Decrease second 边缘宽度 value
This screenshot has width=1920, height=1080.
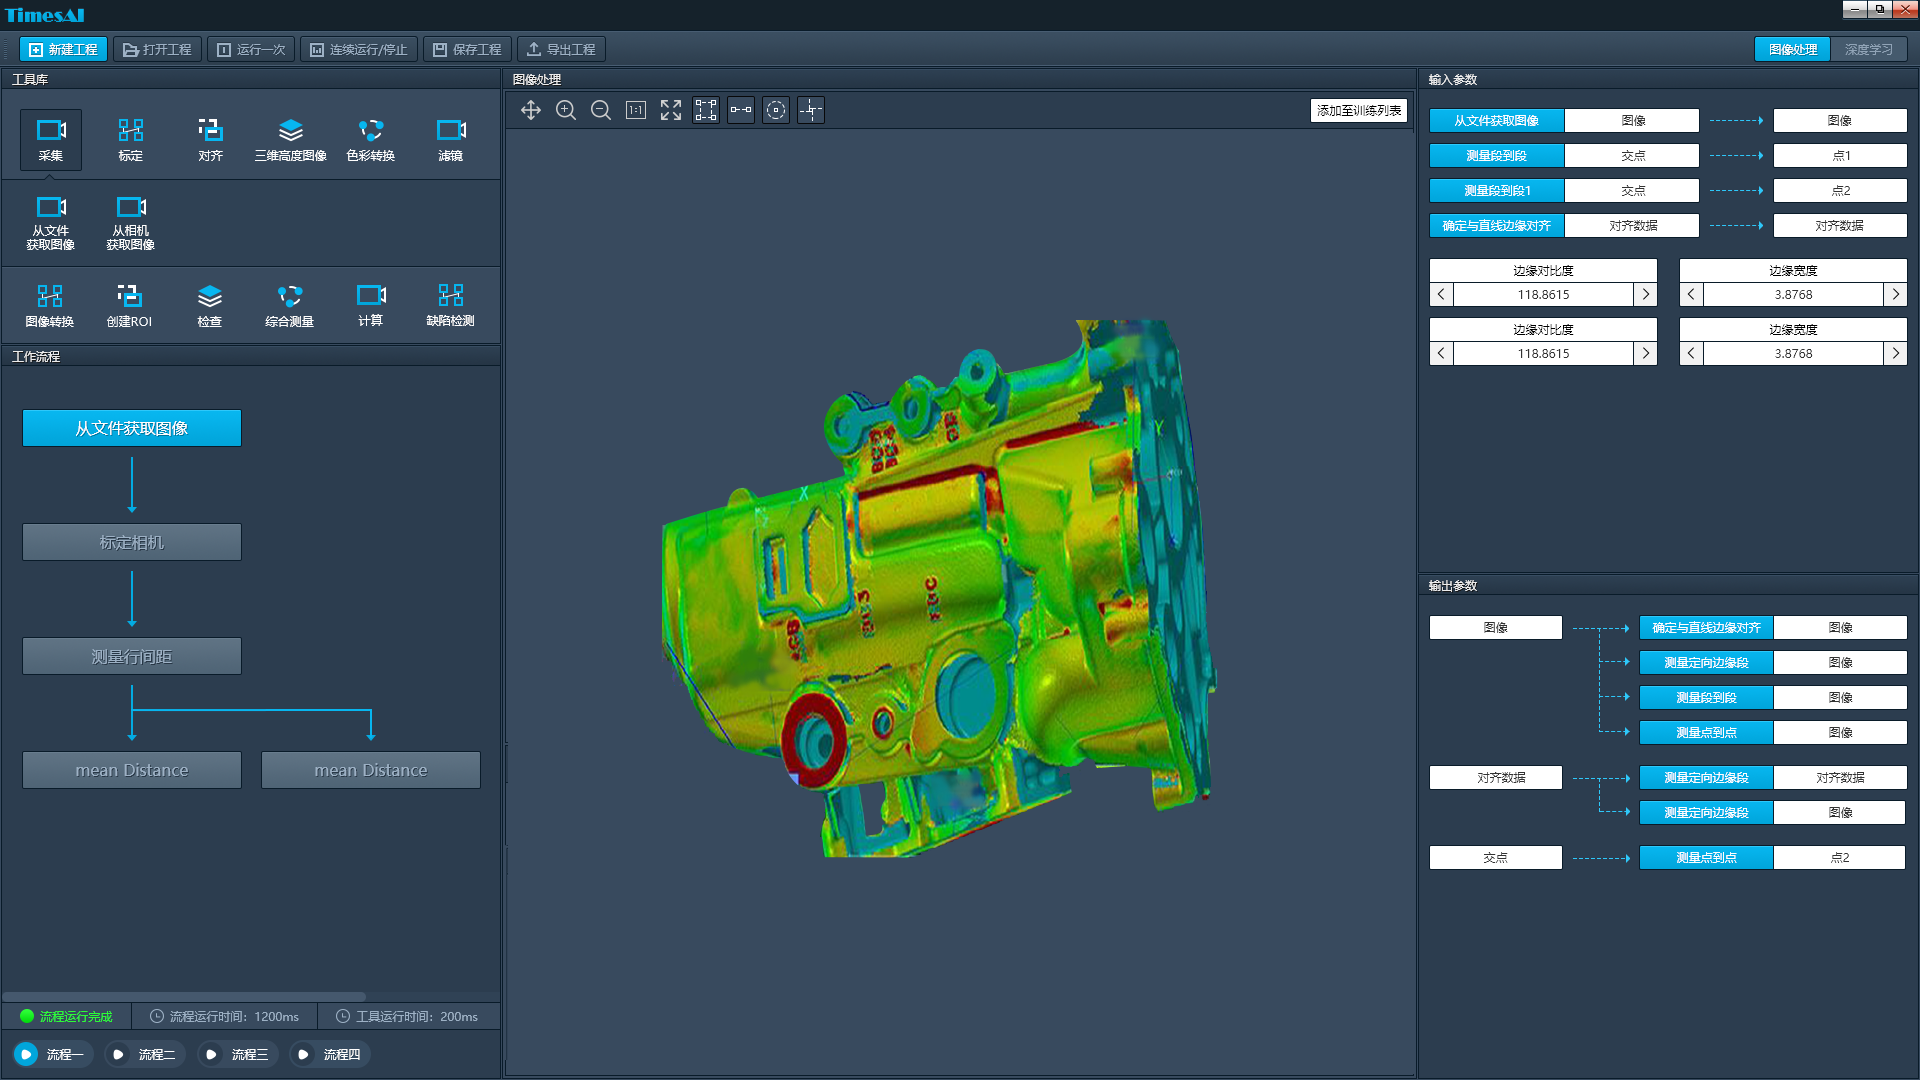[1691, 353]
